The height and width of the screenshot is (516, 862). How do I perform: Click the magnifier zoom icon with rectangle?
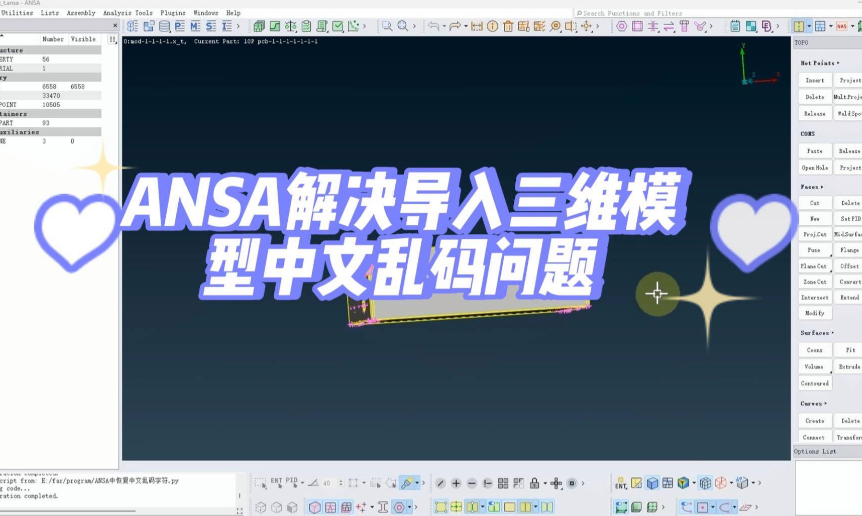tap(387, 26)
